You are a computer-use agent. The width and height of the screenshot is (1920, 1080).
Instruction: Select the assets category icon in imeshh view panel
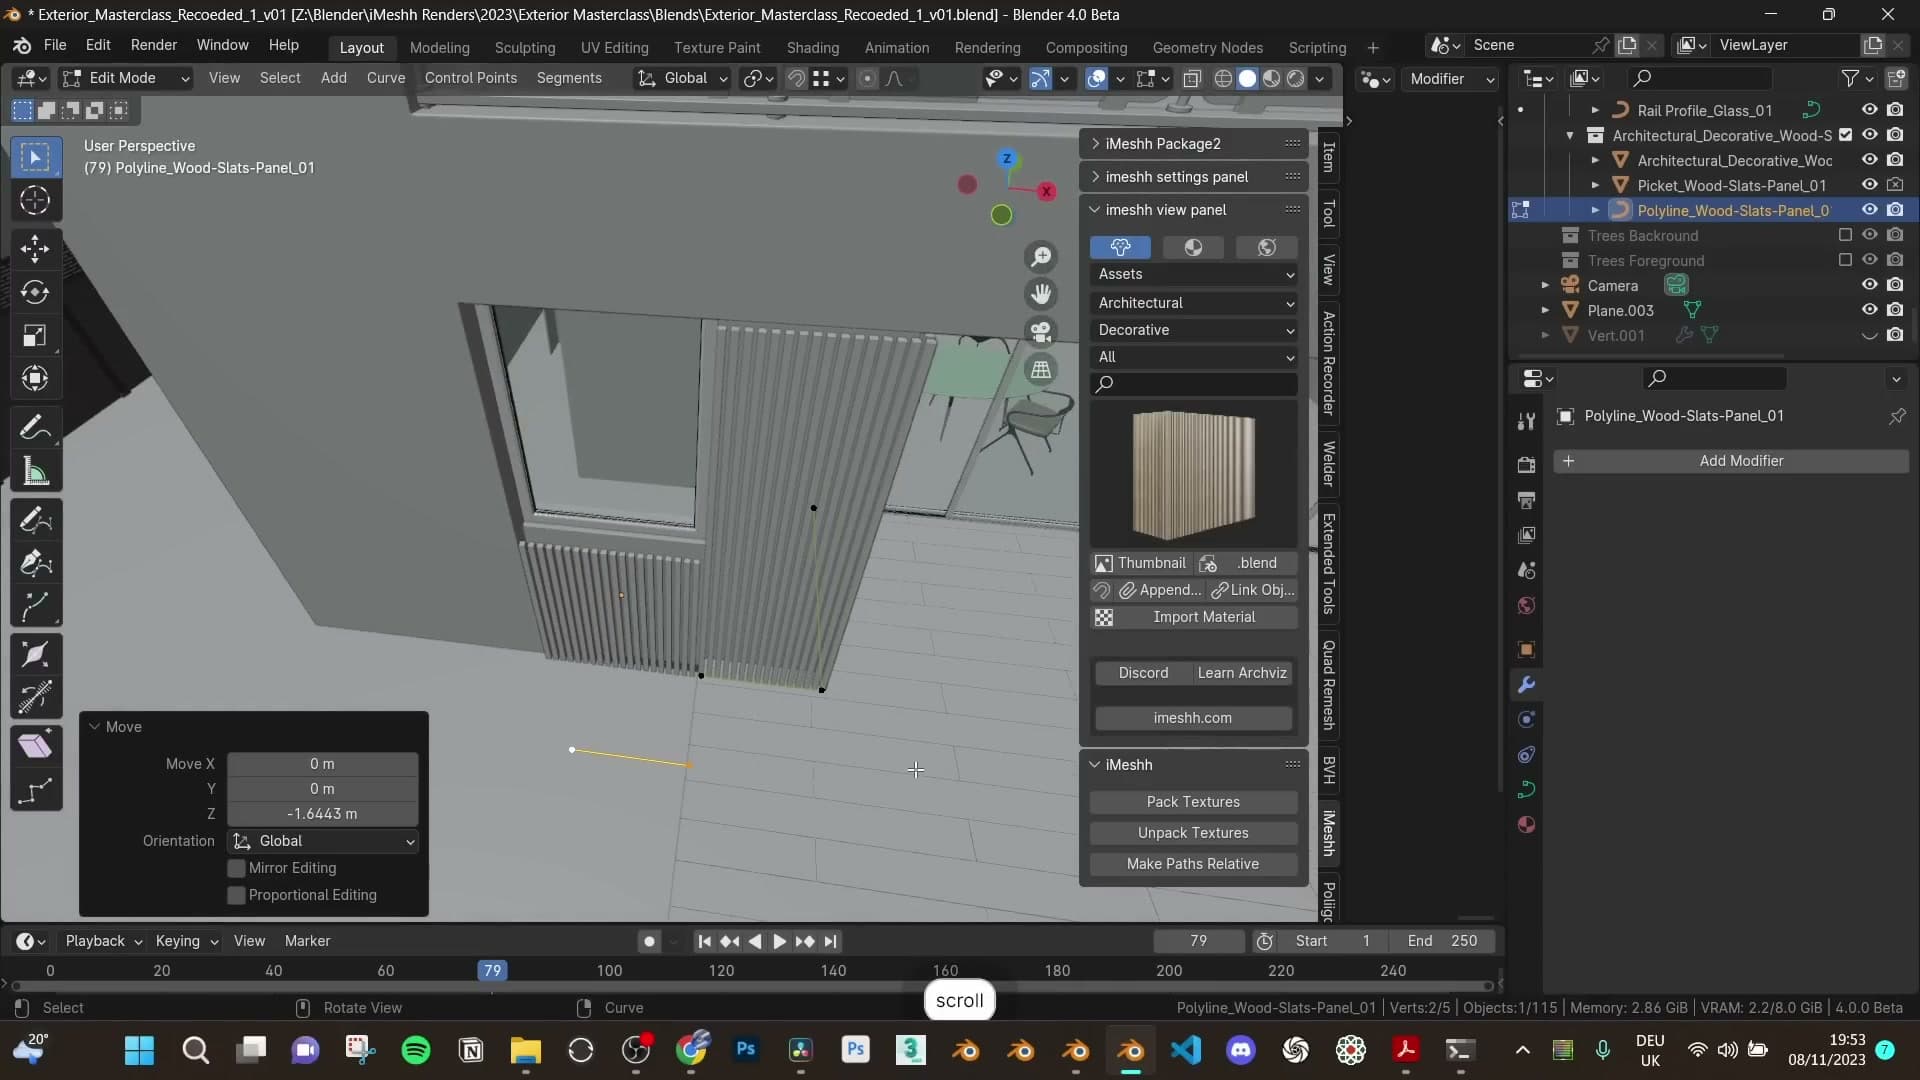[1120, 247]
